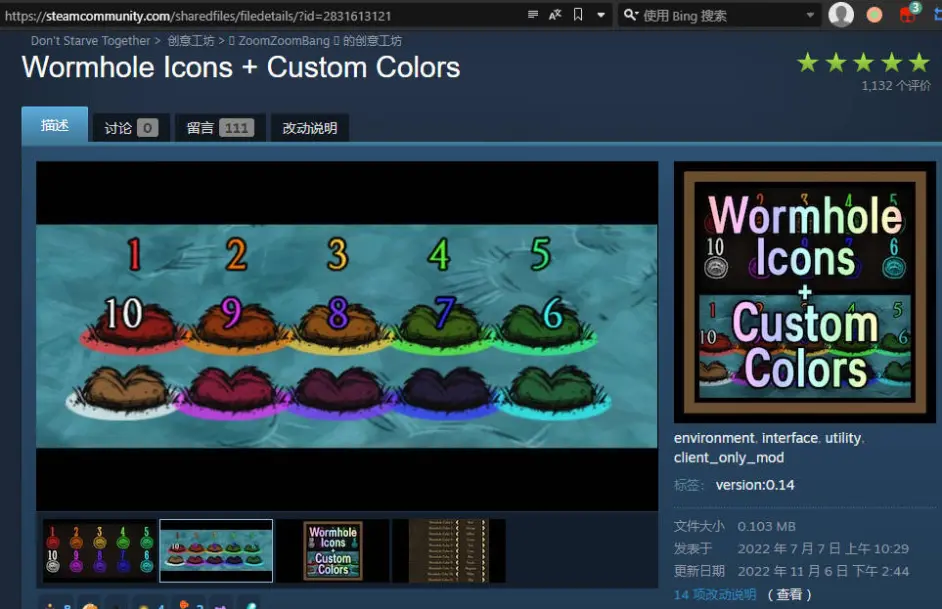Open the search engine selector magnifier

pyautogui.click(x=631, y=15)
